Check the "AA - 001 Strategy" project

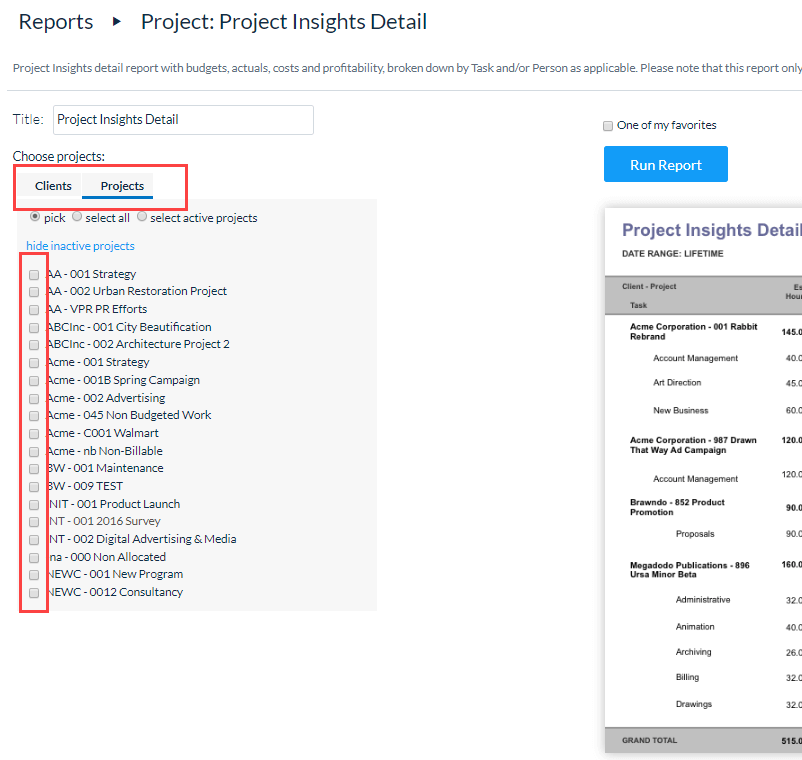(35, 274)
